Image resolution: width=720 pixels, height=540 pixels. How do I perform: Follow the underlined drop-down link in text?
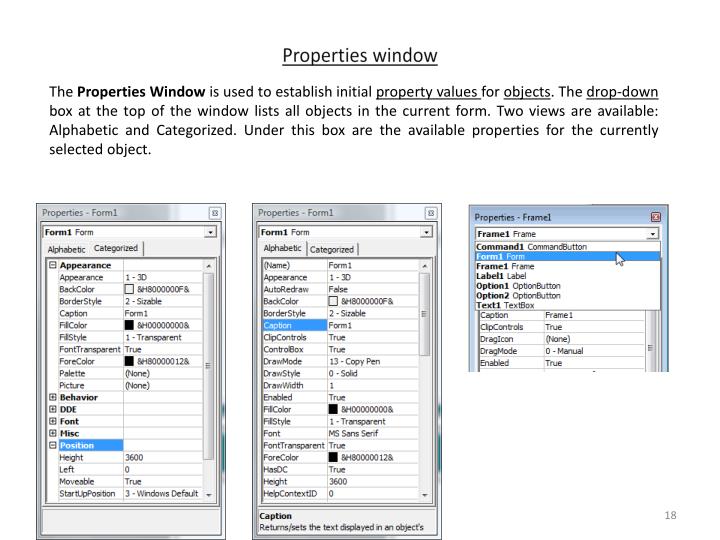pos(622,92)
